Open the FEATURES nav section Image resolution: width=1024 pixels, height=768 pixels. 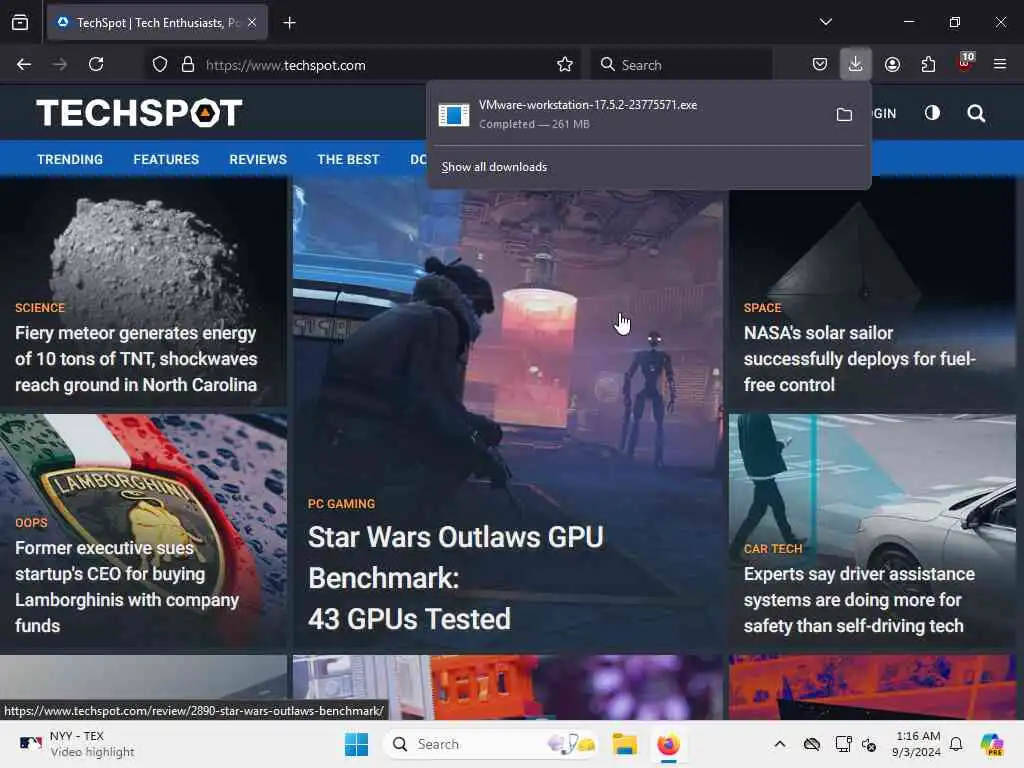point(166,159)
